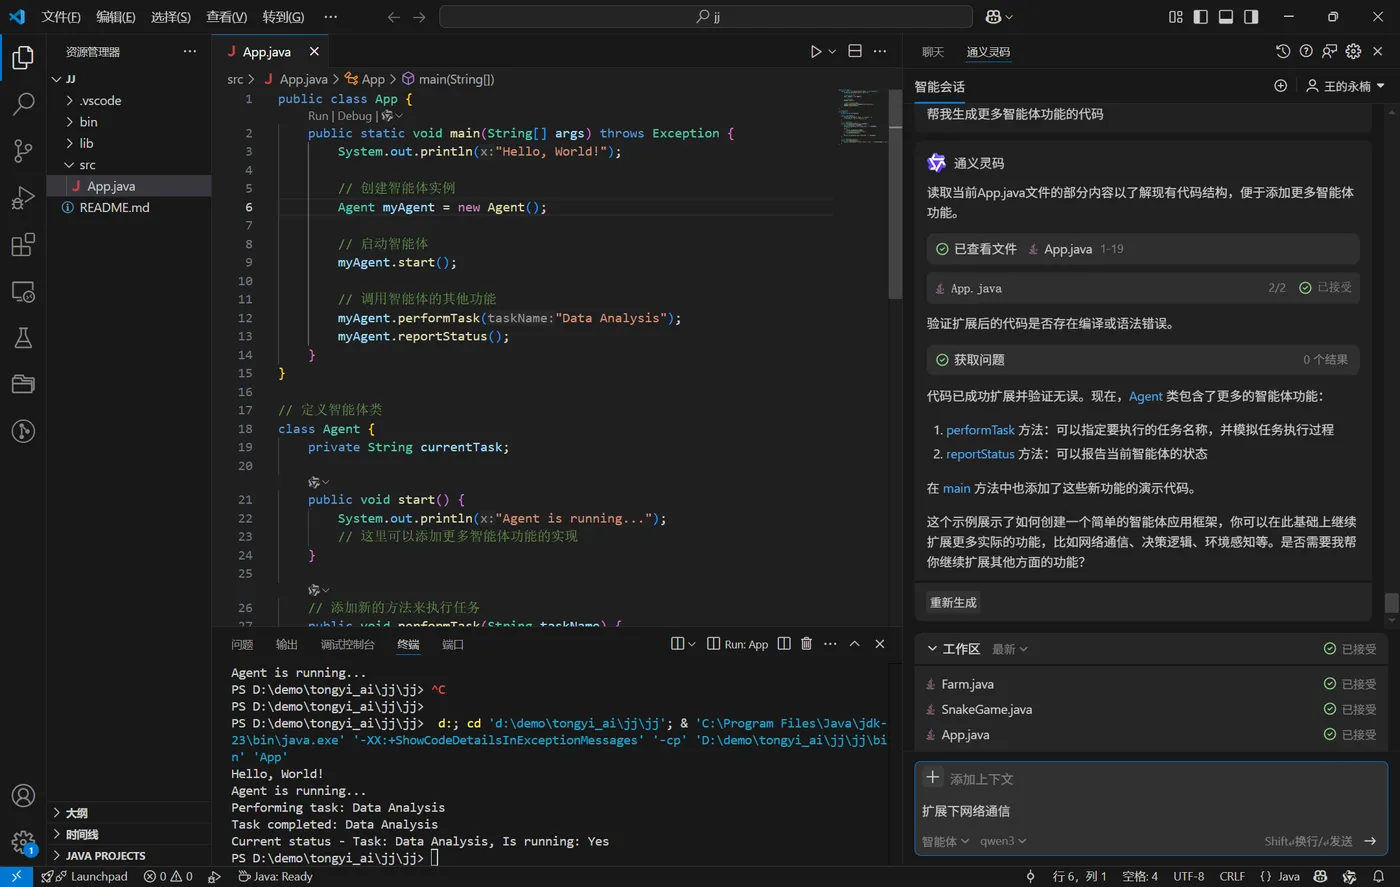Open the help question-mark icon in Tongyi panel
Viewport: 1400px width, 887px height.
coord(1306,51)
